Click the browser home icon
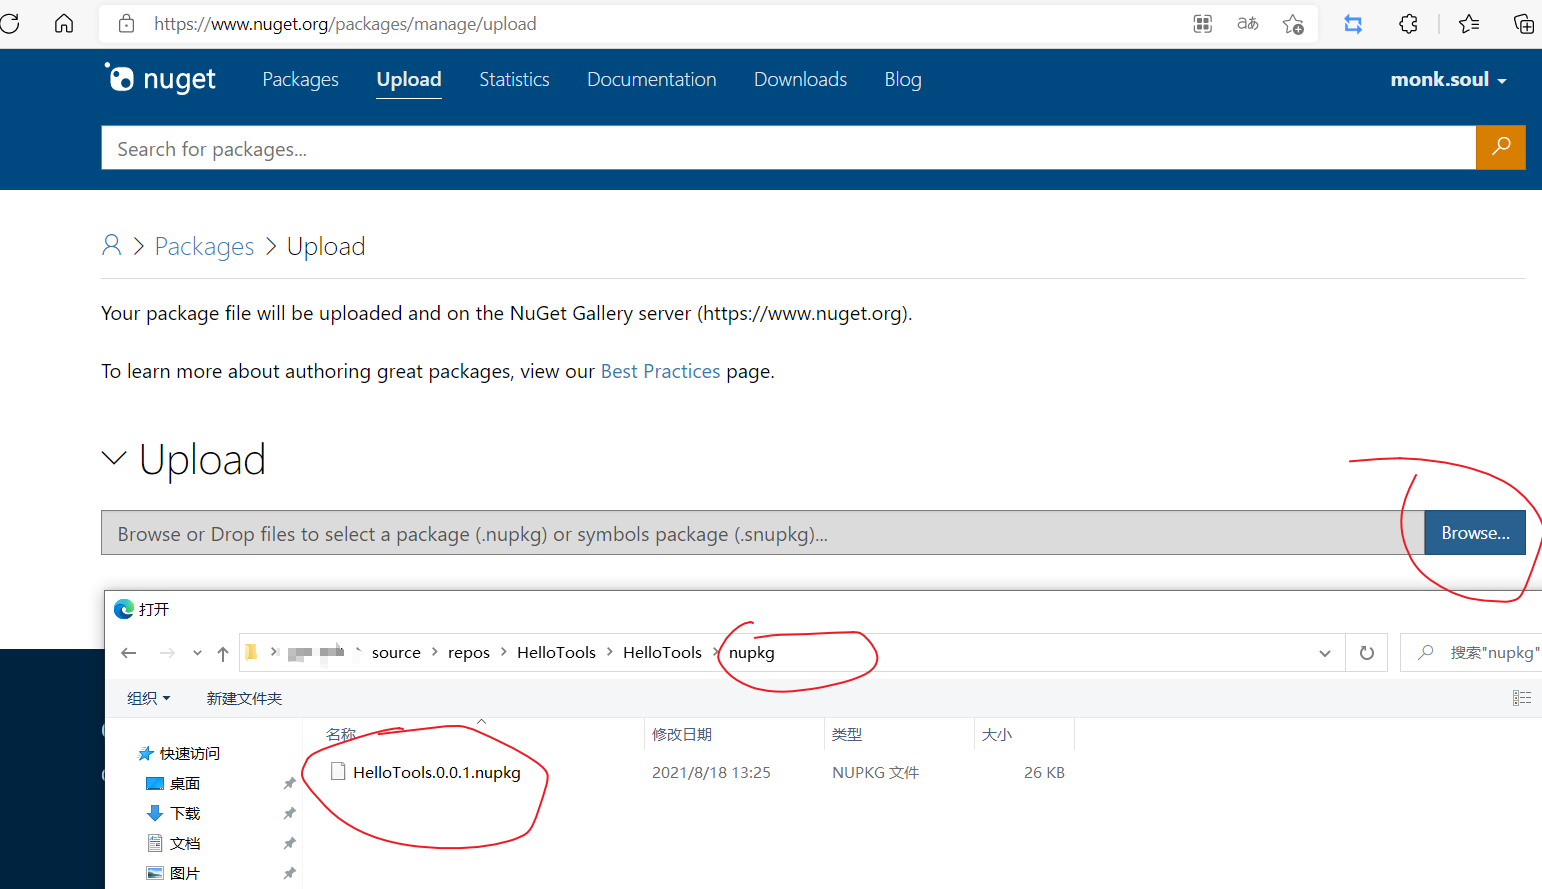 pos(64,24)
